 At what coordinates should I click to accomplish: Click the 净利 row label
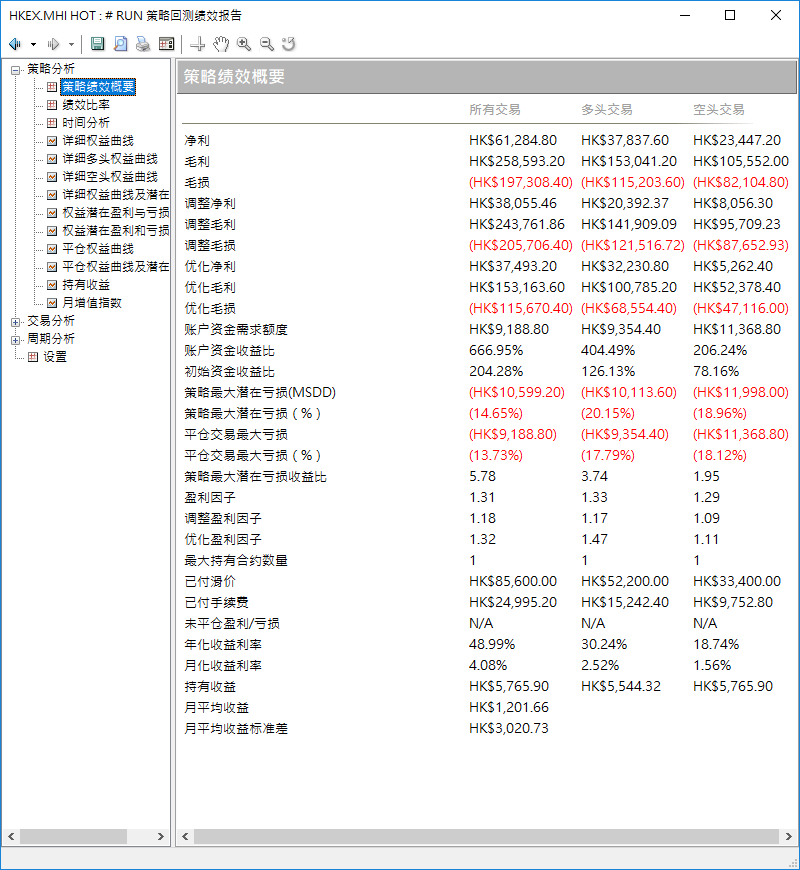point(197,141)
